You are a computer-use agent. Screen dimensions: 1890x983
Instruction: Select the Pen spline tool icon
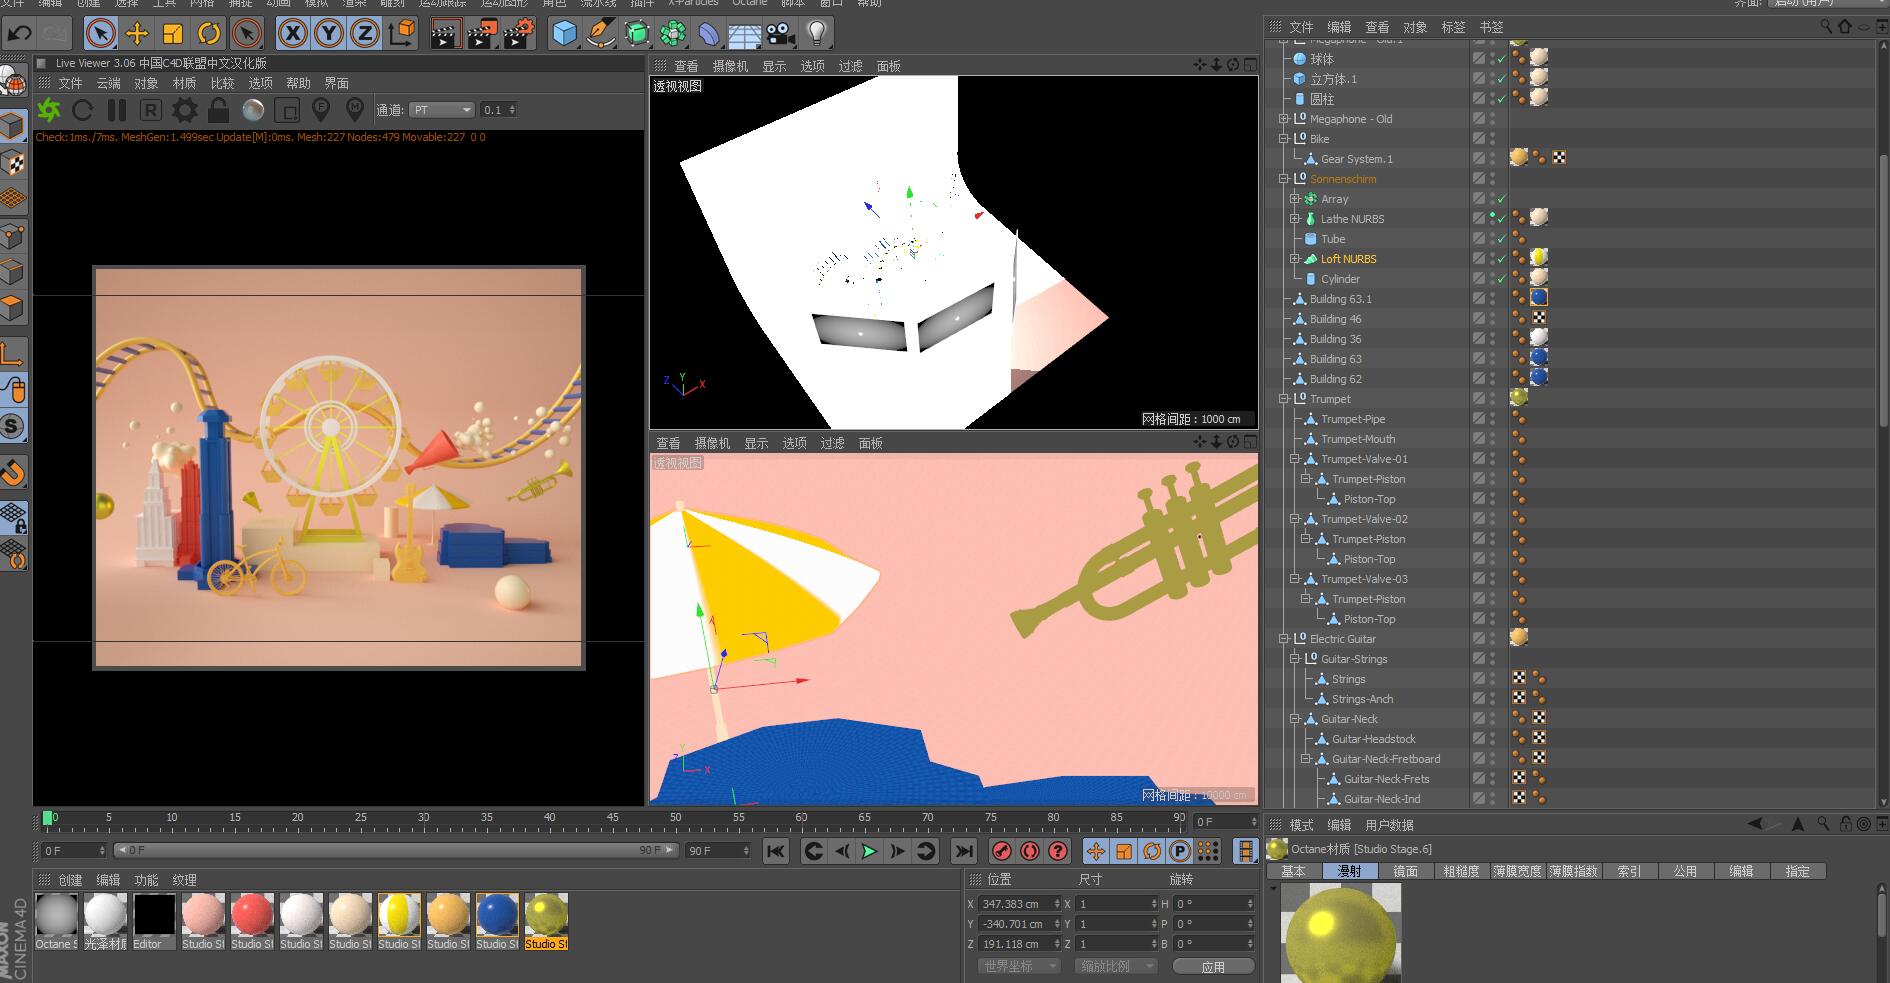pyautogui.click(x=600, y=34)
